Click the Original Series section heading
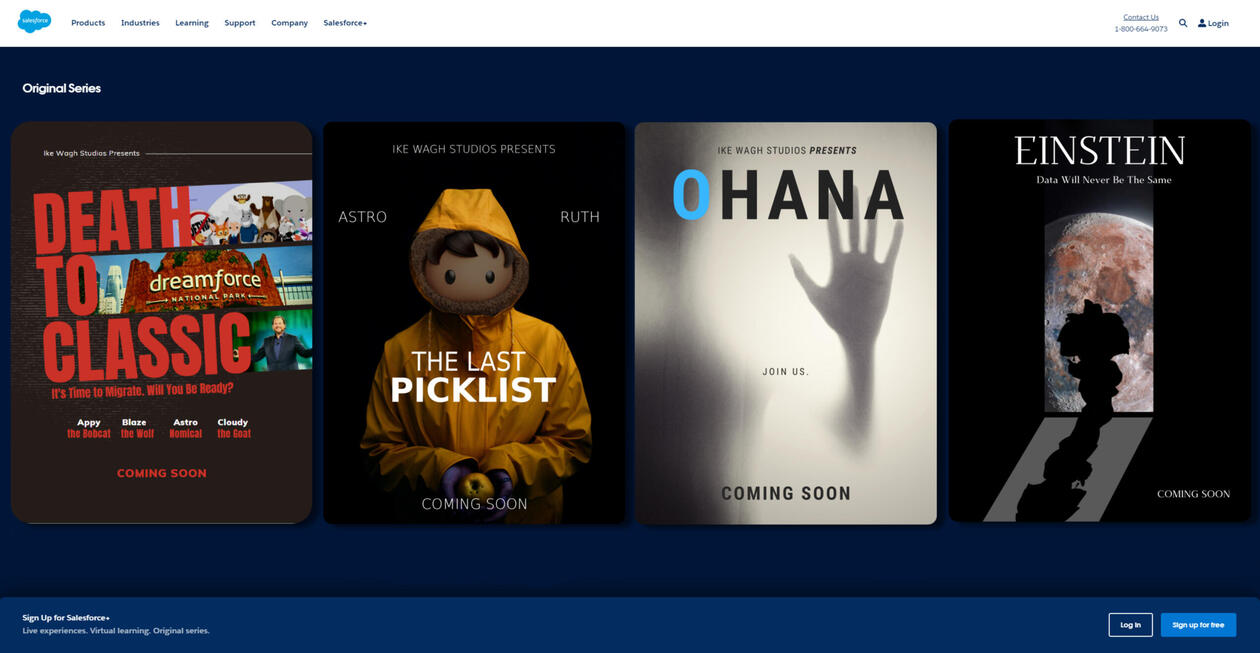 [62, 88]
